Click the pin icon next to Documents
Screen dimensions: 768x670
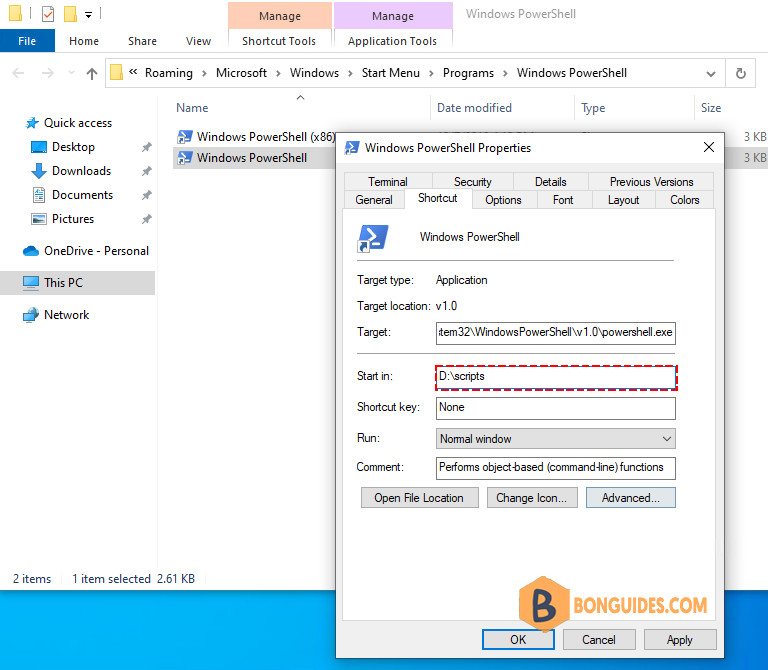(146, 195)
